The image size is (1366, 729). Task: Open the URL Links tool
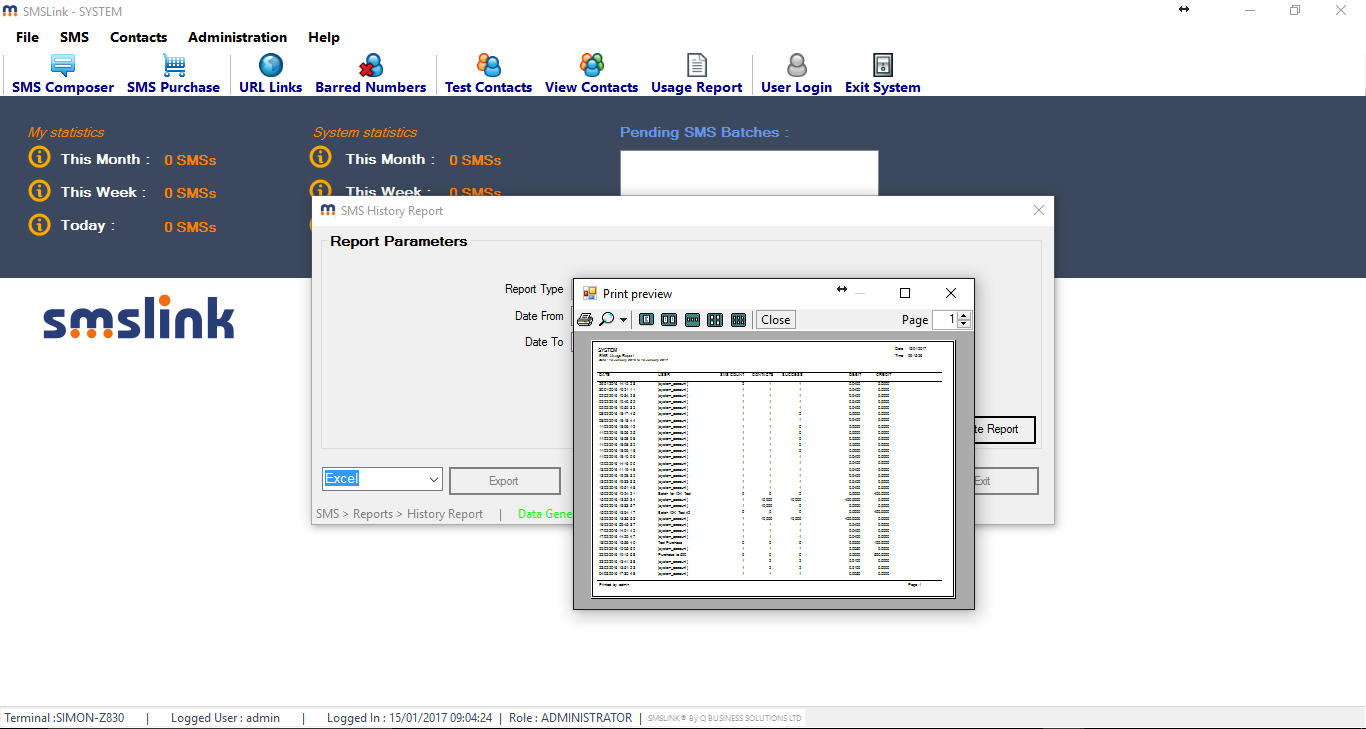coord(270,75)
